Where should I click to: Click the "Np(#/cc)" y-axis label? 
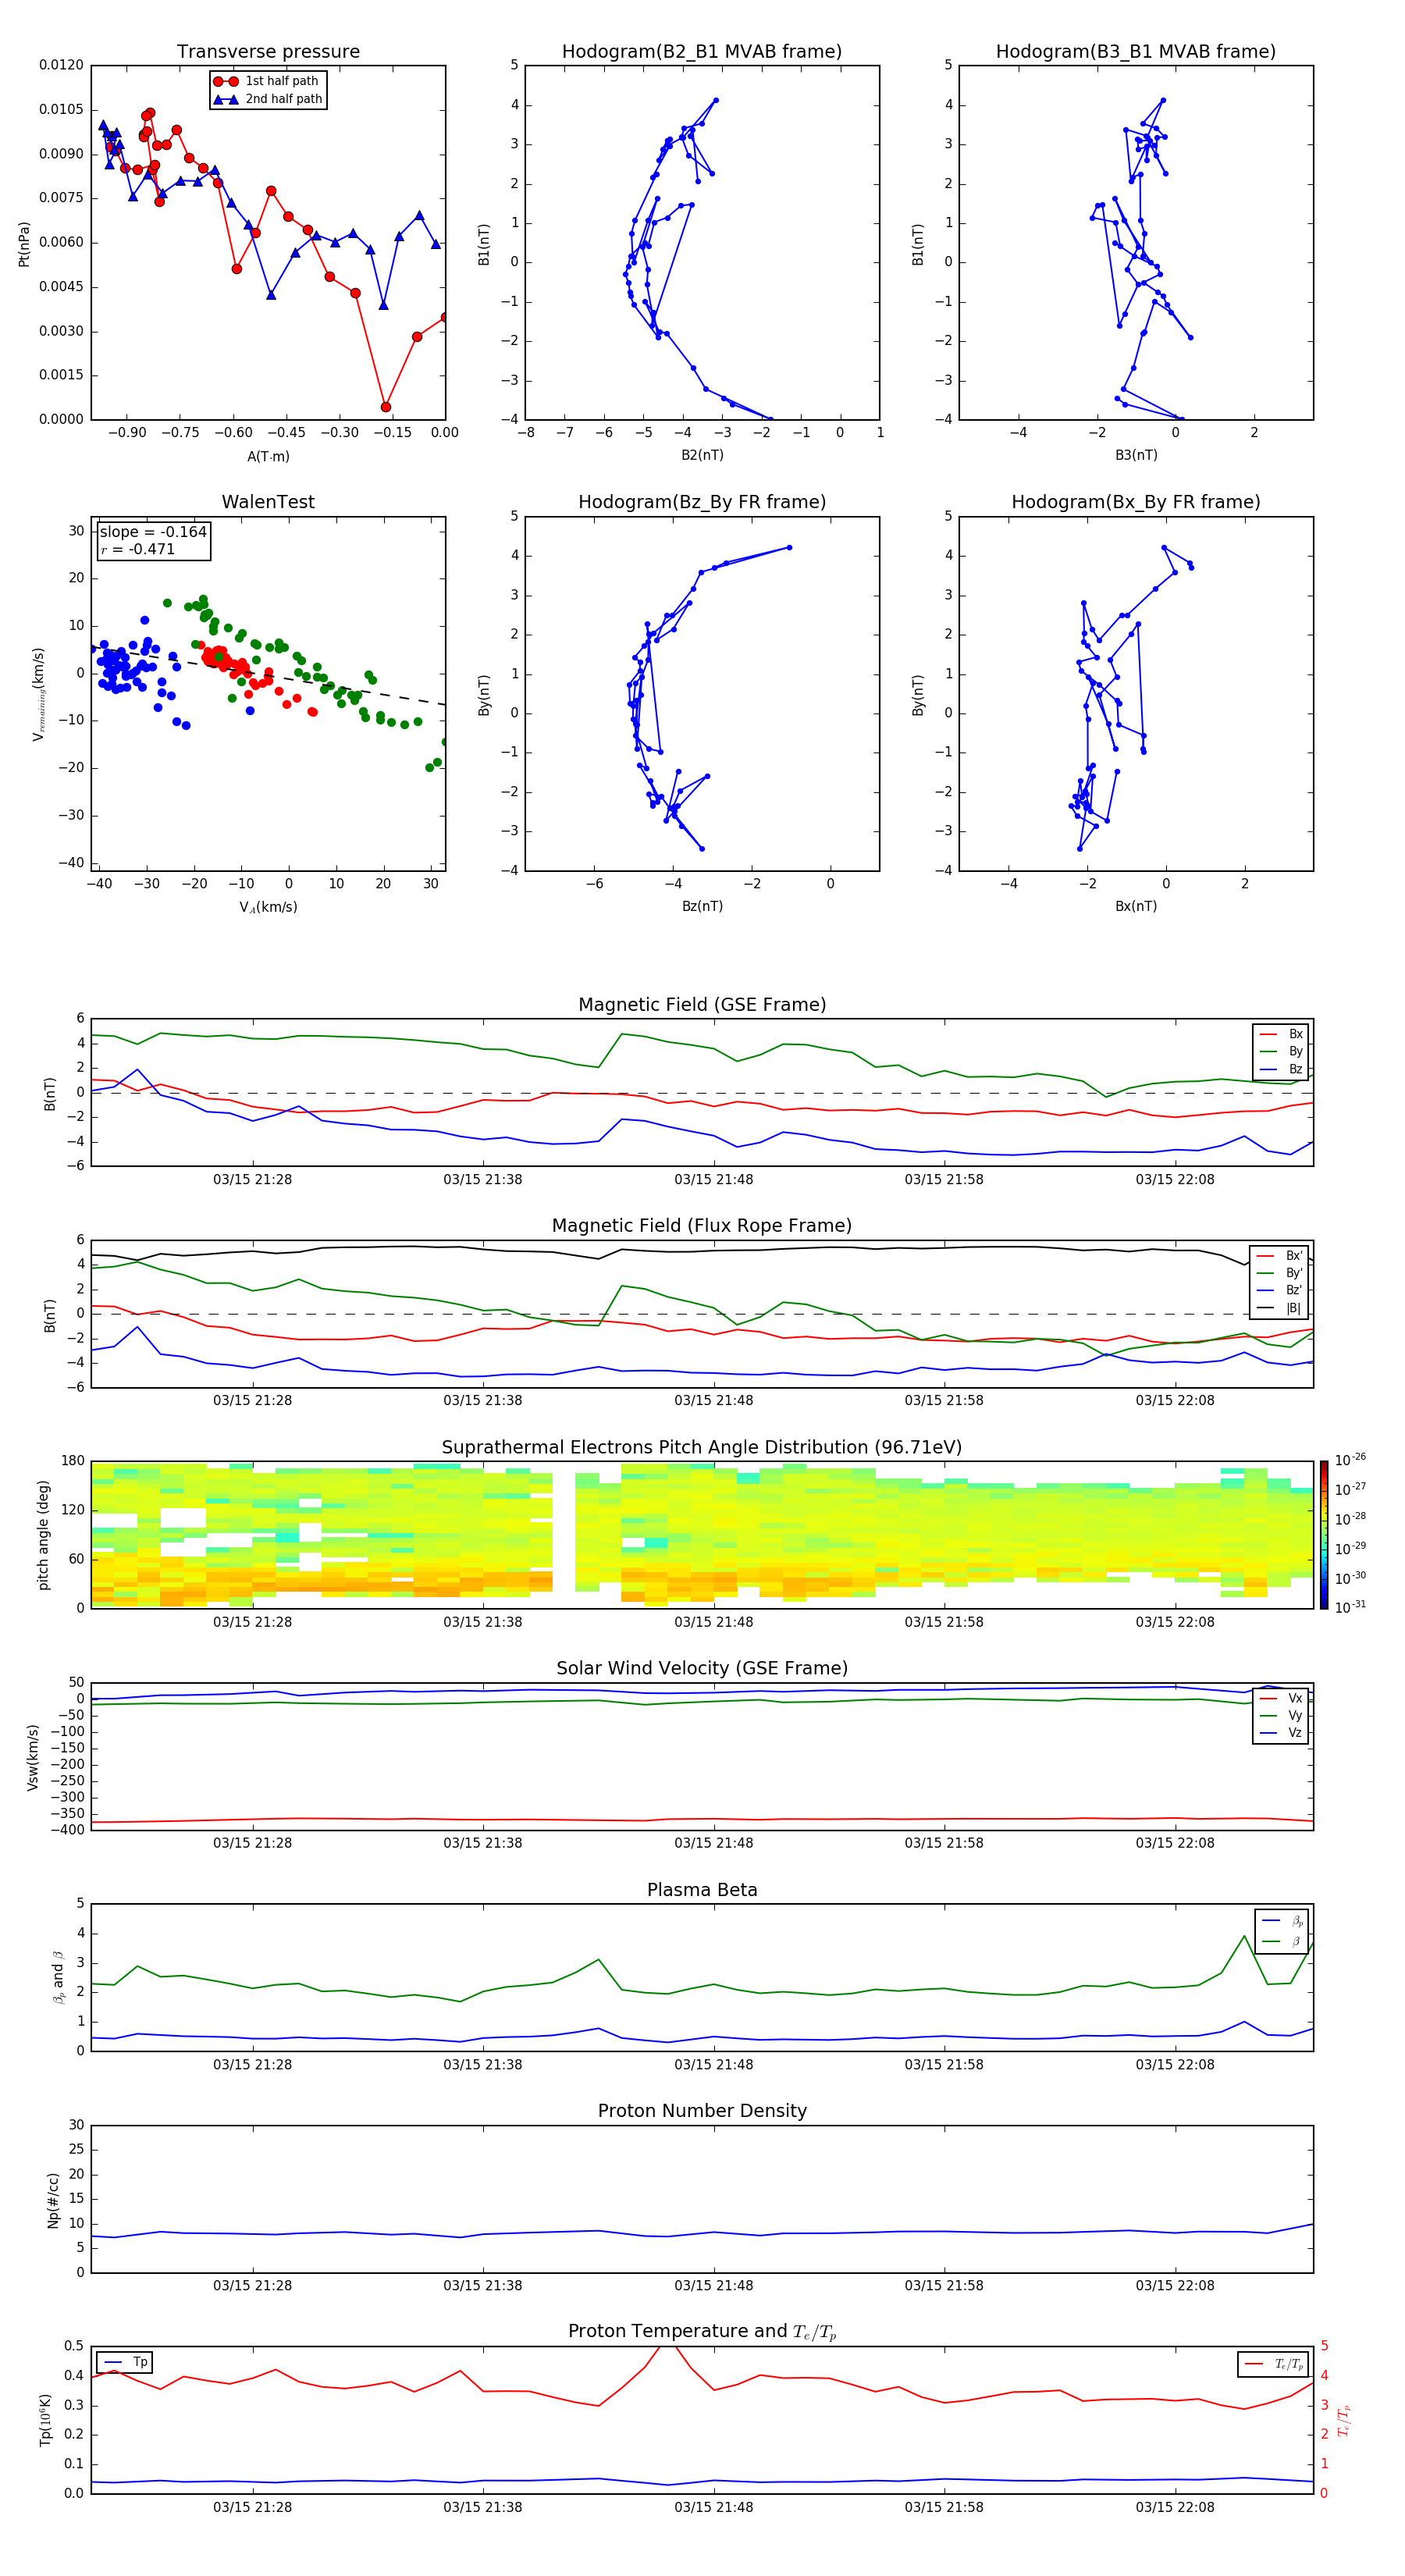53,2199
